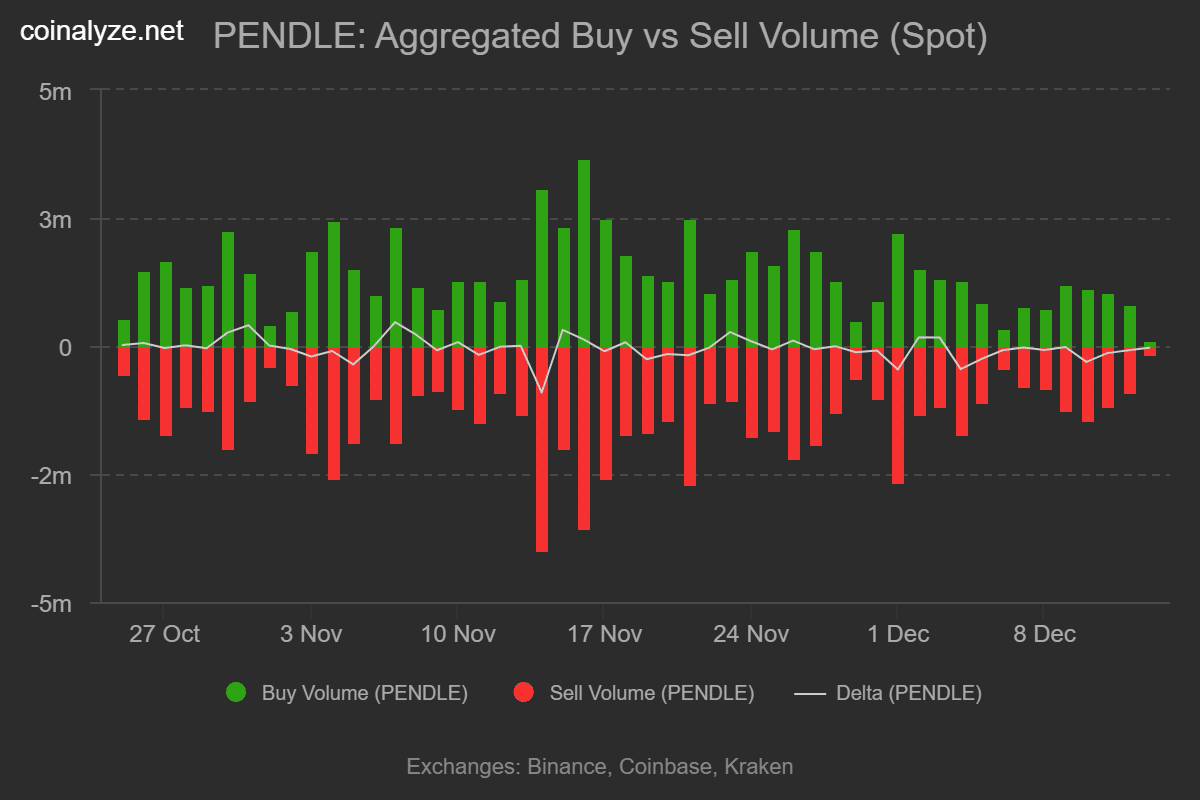Image resolution: width=1200 pixels, height=800 pixels.
Task: Click the 17 Nov date label
Action: (x=604, y=634)
